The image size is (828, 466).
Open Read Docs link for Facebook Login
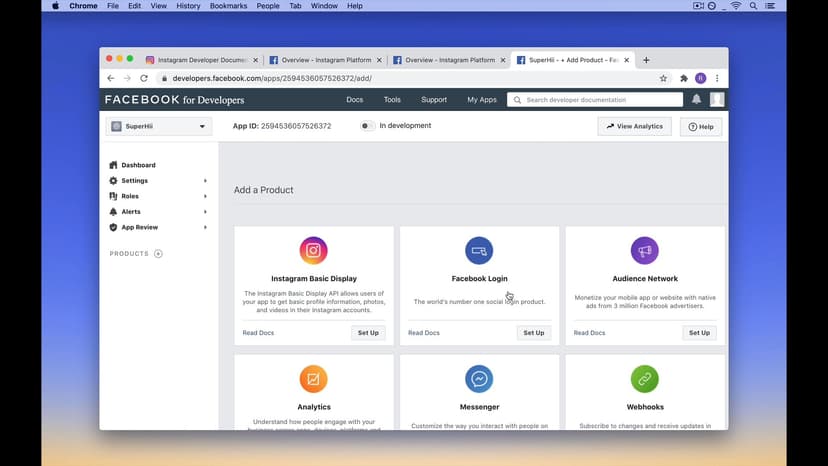click(423, 333)
